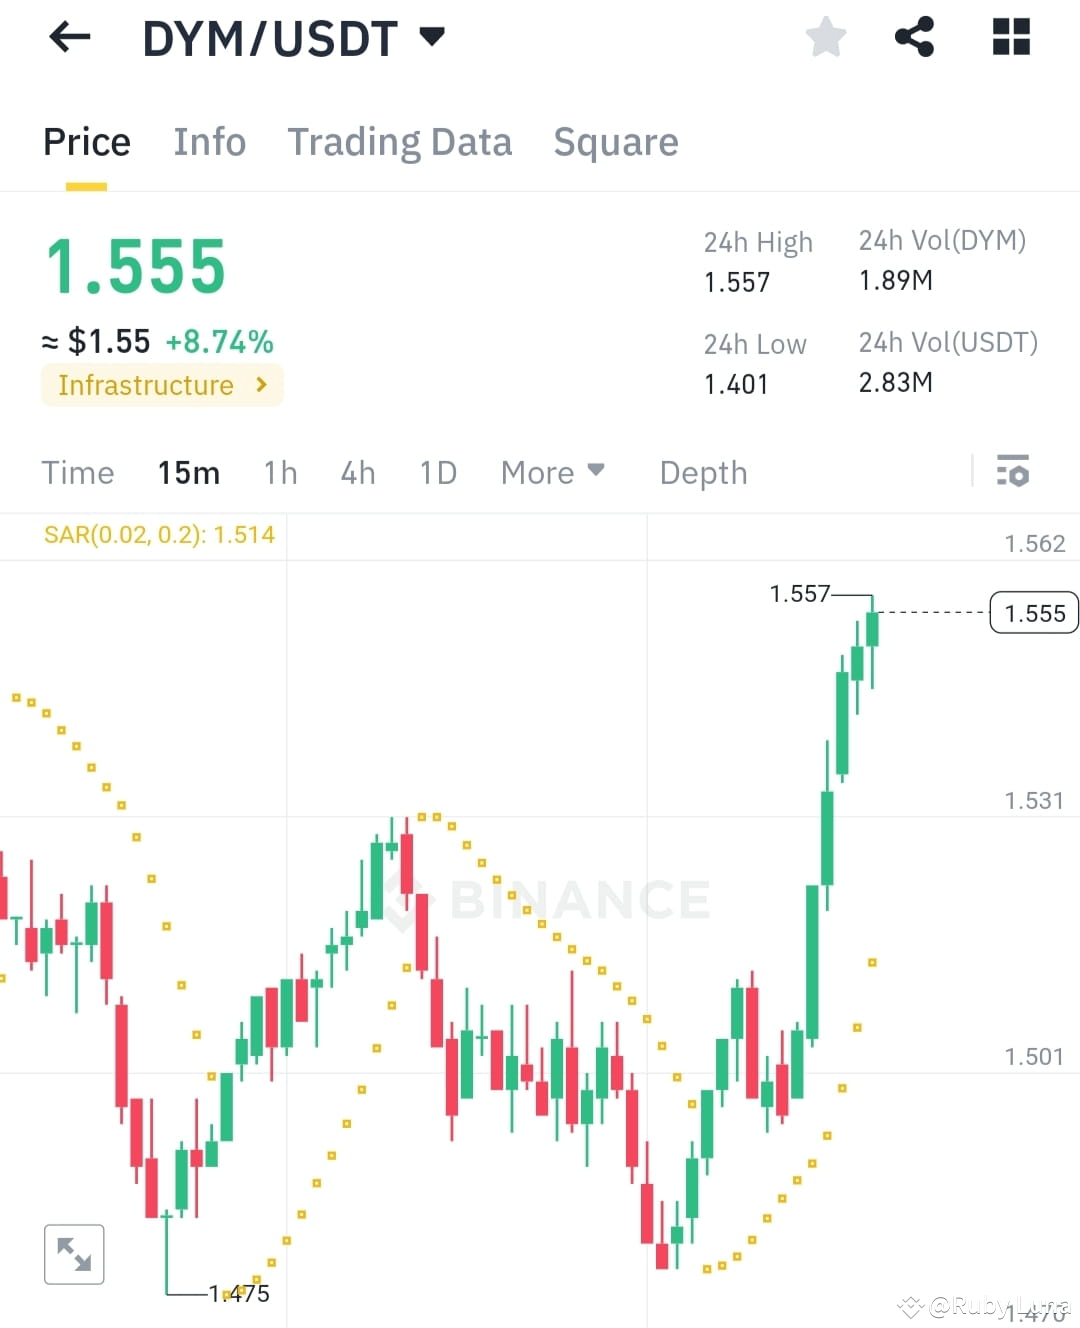
Task: Open the share options for this pair
Action: (913, 37)
